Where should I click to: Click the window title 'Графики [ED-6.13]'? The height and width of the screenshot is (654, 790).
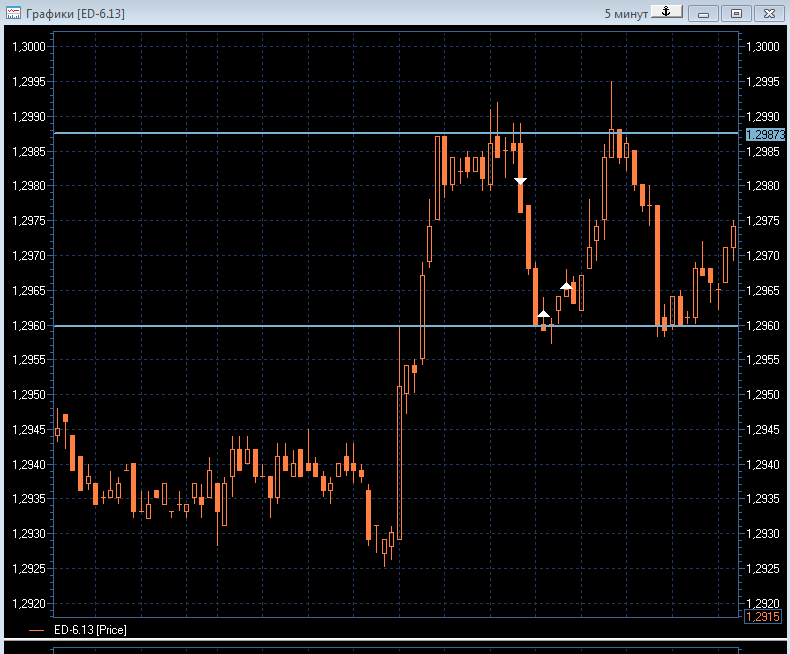[x=75, y=14]
